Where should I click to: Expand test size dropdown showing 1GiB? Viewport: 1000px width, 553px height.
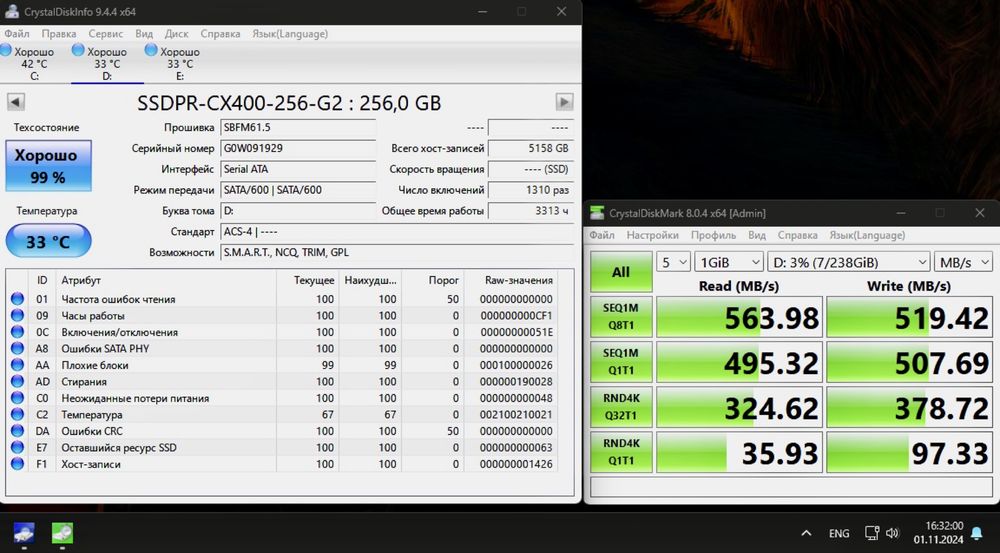tap(729, 262)
